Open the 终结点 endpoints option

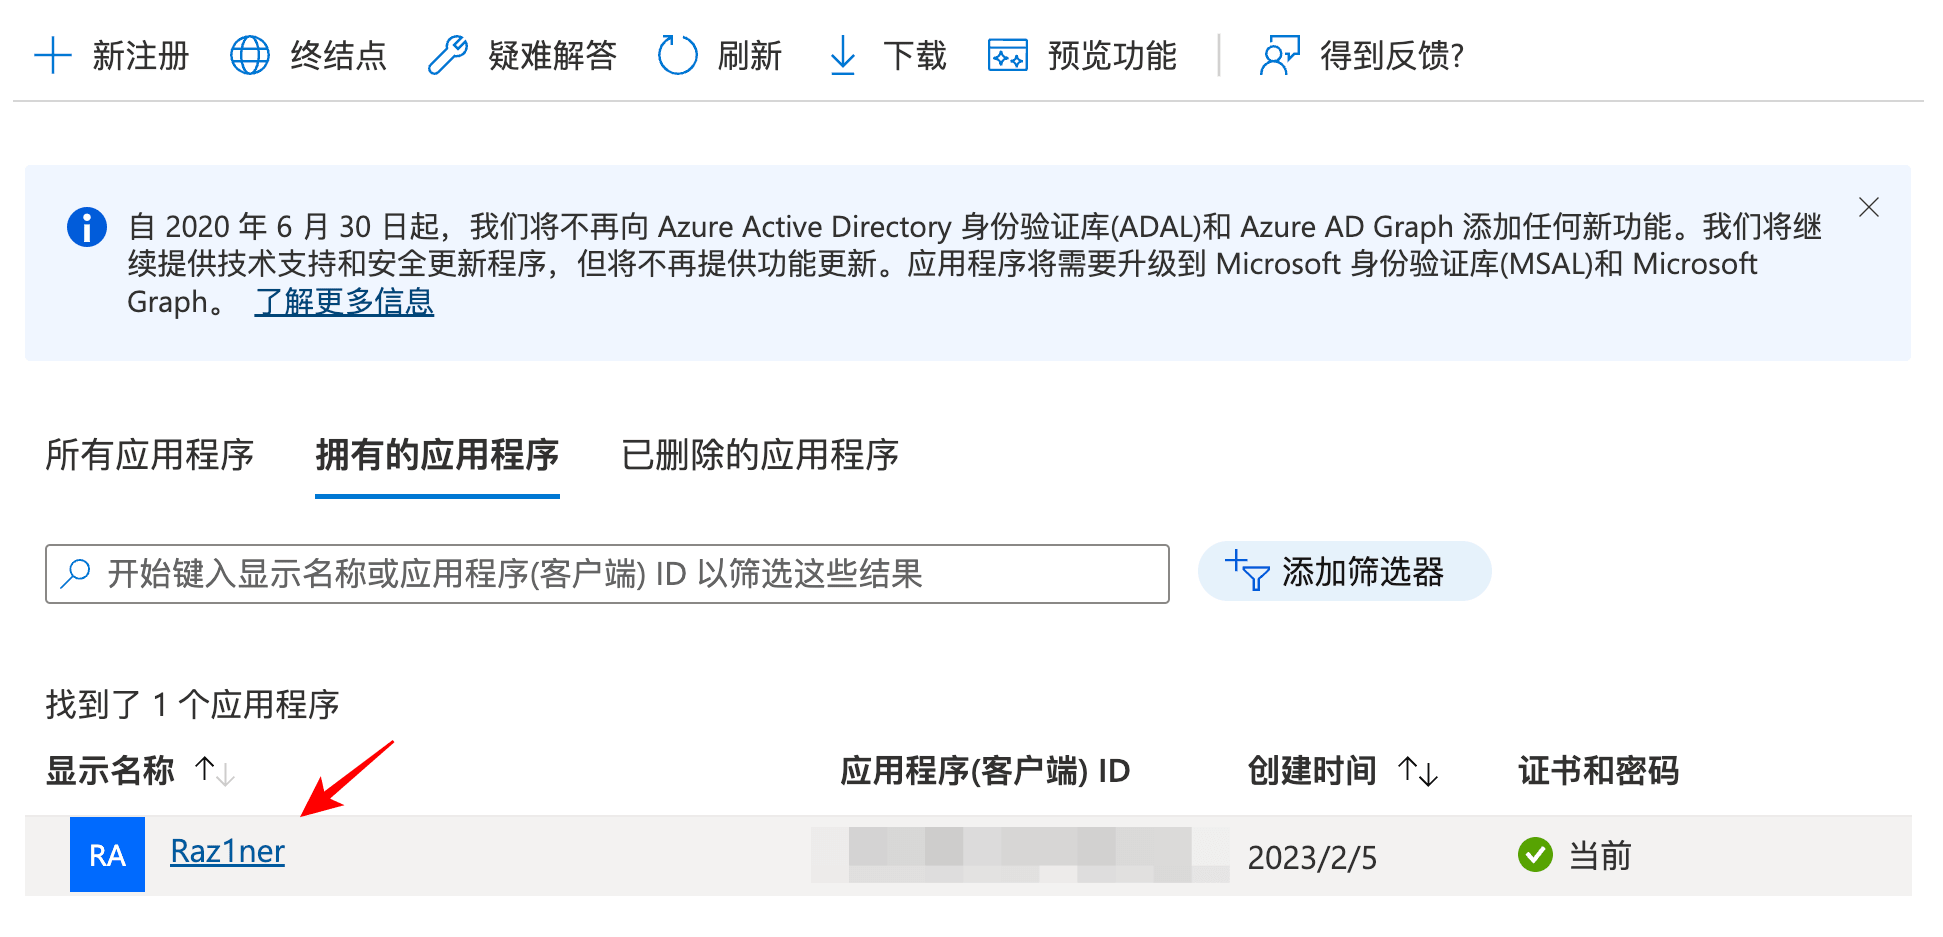[338, 55]
